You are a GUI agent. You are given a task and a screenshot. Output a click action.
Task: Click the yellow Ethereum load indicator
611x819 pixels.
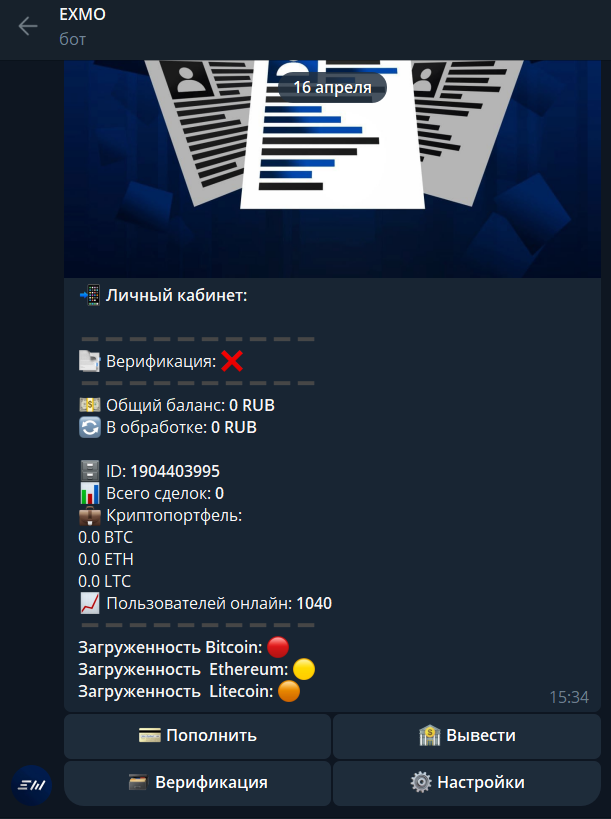click(x=304, y=669)
